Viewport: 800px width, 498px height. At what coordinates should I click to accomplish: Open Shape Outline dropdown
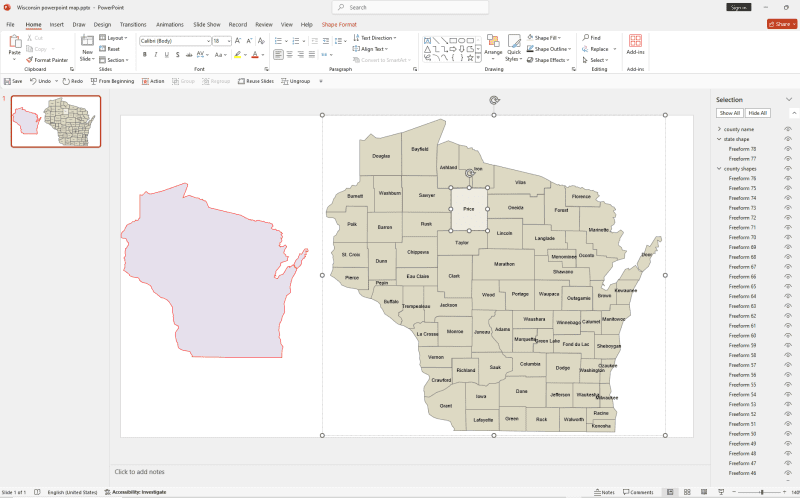549,49
